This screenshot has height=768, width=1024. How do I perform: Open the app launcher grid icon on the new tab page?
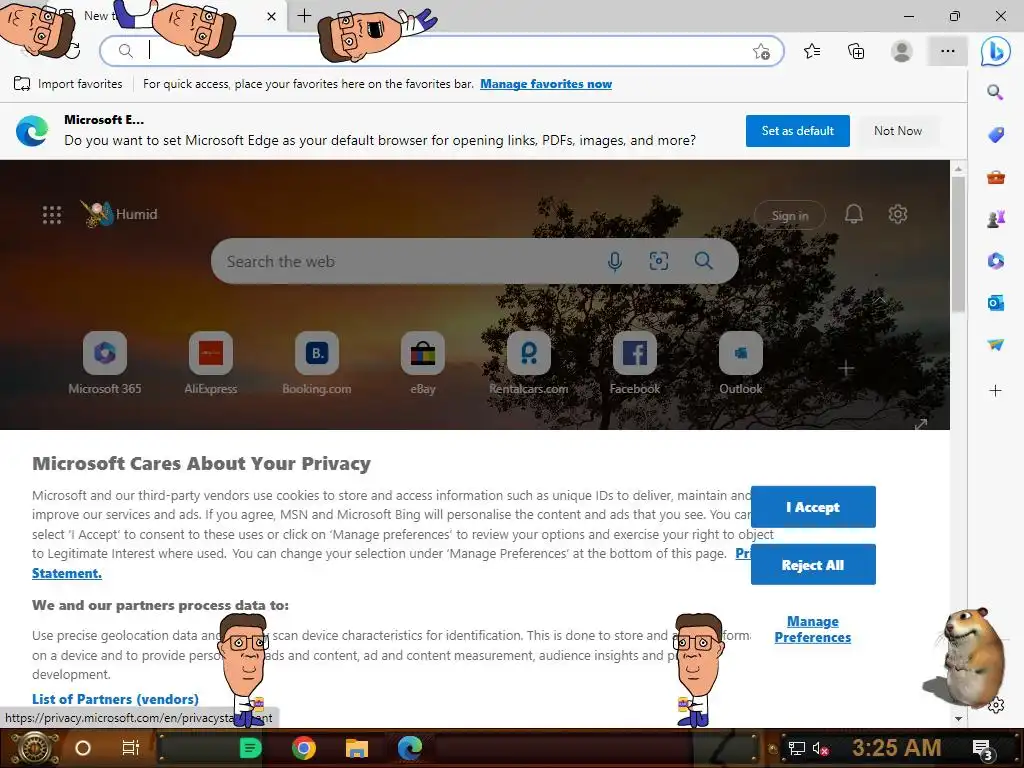(x=52, y=215)
